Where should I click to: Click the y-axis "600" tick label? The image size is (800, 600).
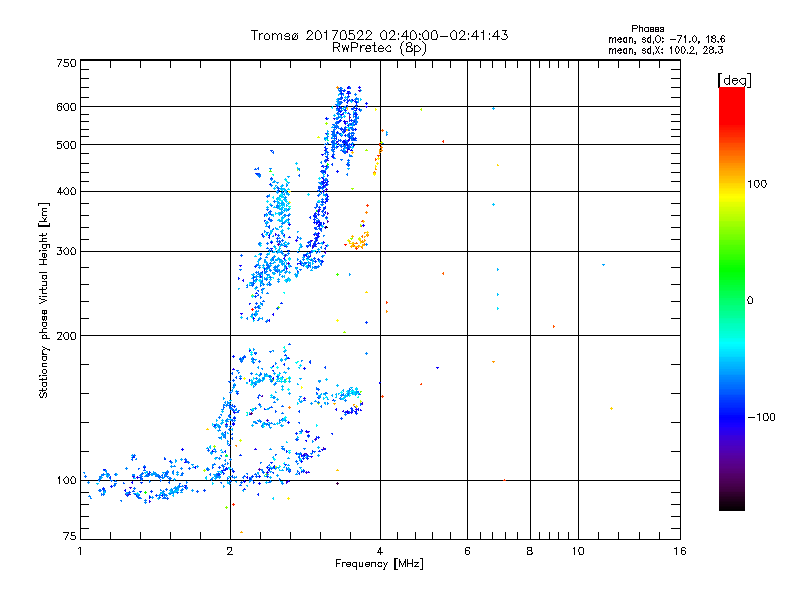coord(66,107)
